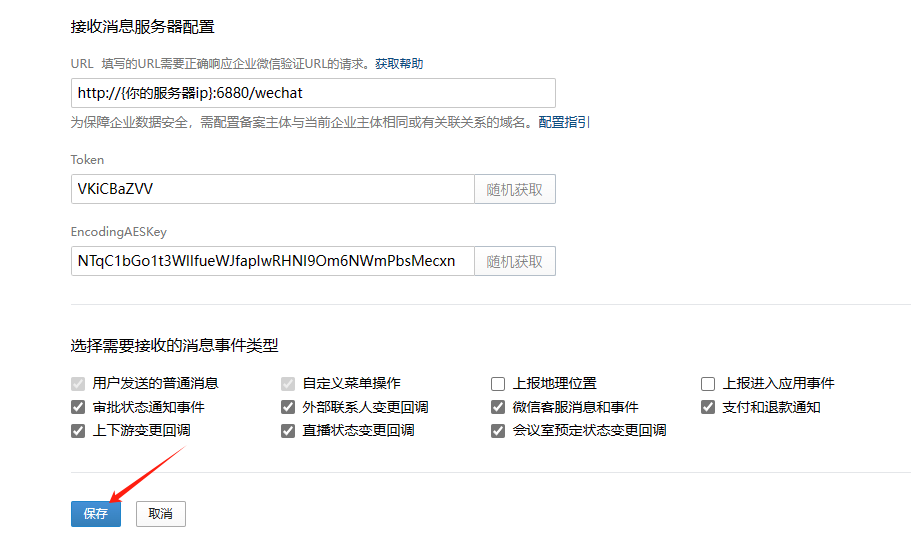Screen dimensions: 918x542
Task: Click the 取消 (Cancel) button
Action: pos(160,513)
